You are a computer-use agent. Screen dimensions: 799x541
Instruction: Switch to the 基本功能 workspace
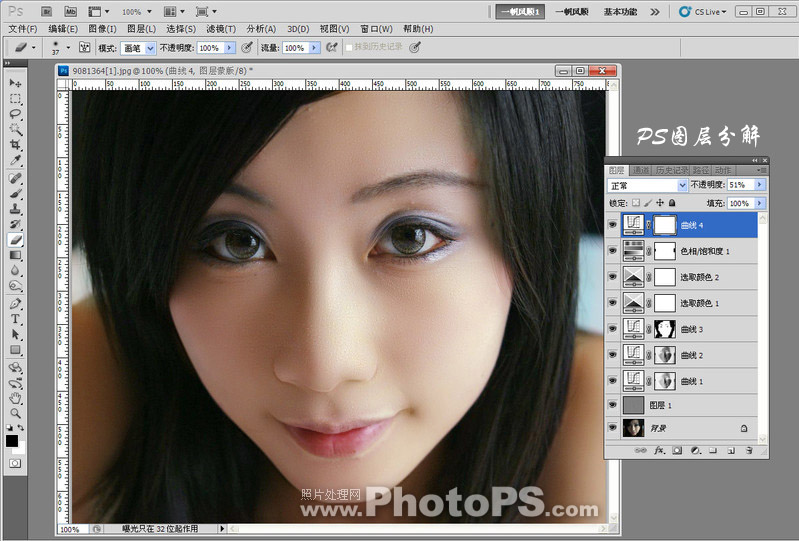(620, 12)
